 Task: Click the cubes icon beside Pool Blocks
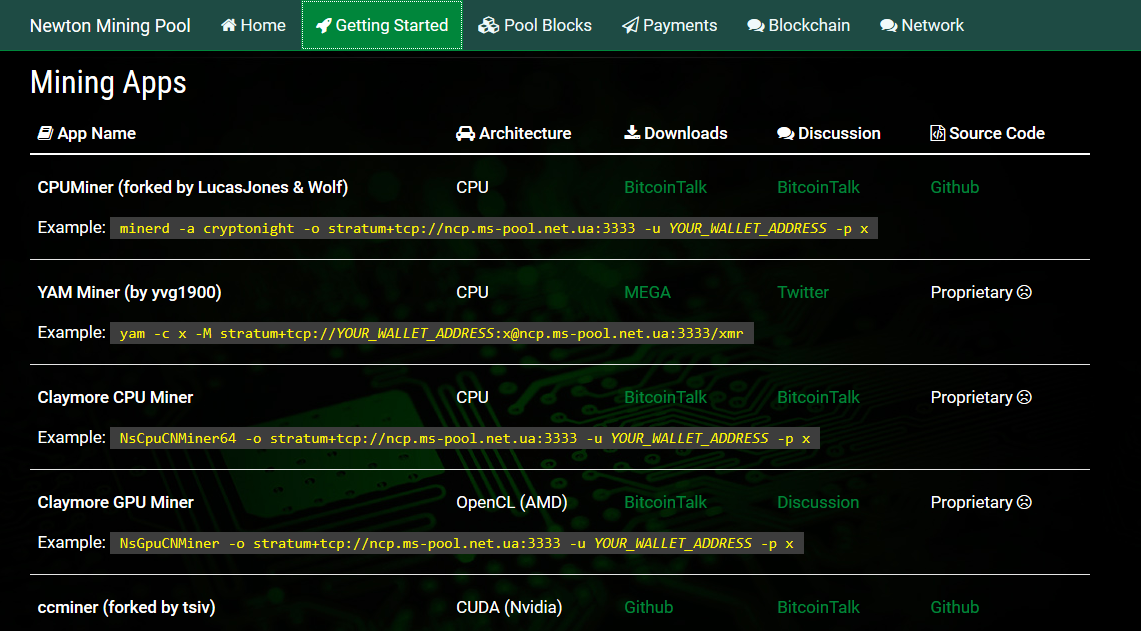(488, 25)
